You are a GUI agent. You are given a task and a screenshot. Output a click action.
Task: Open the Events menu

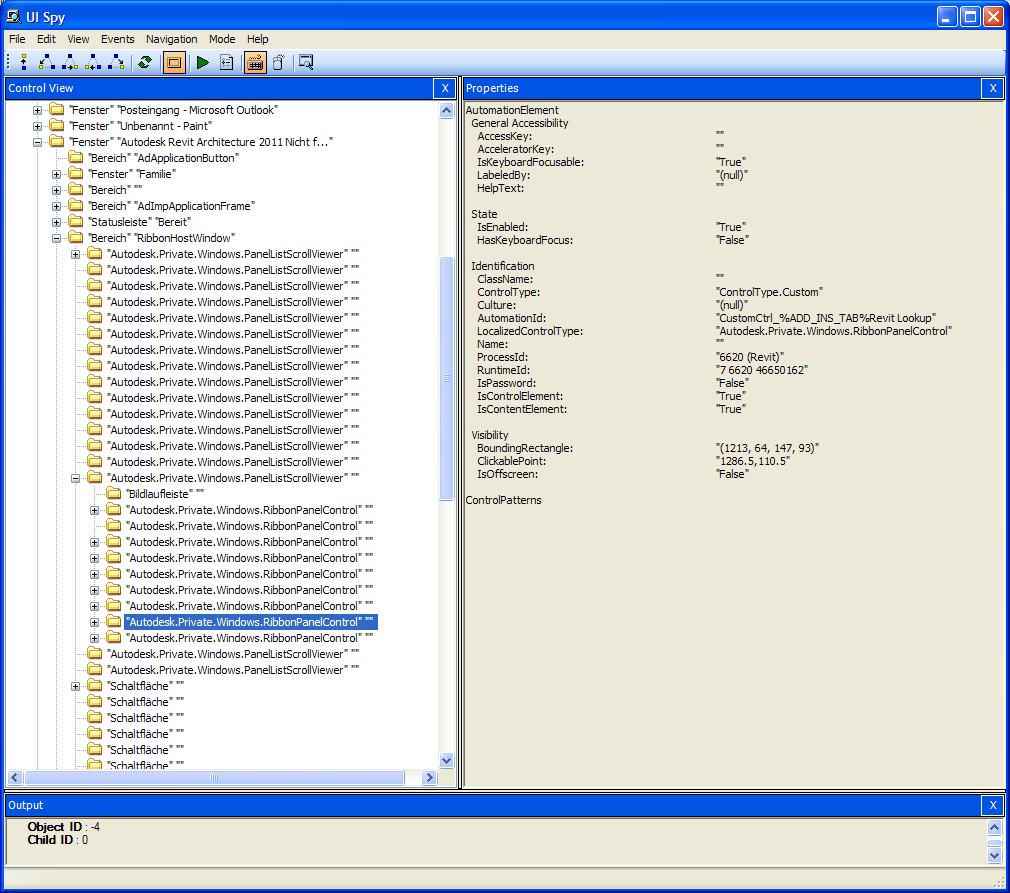coord(117,39)
